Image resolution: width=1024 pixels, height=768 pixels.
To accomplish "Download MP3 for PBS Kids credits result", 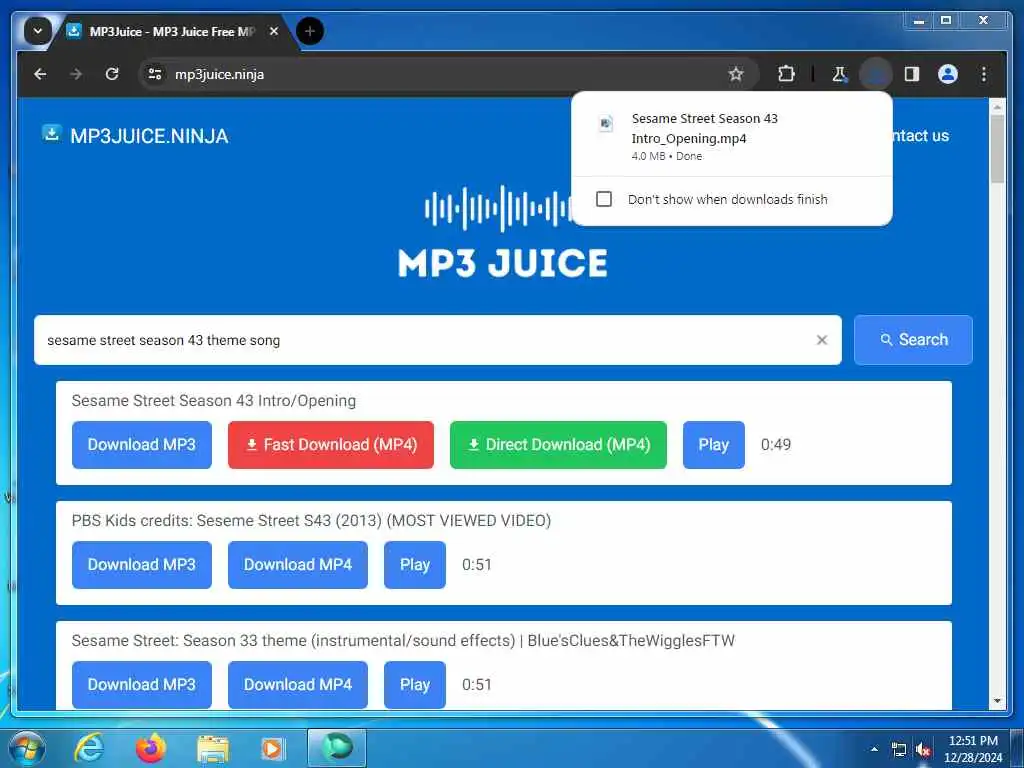I will 142,565.
